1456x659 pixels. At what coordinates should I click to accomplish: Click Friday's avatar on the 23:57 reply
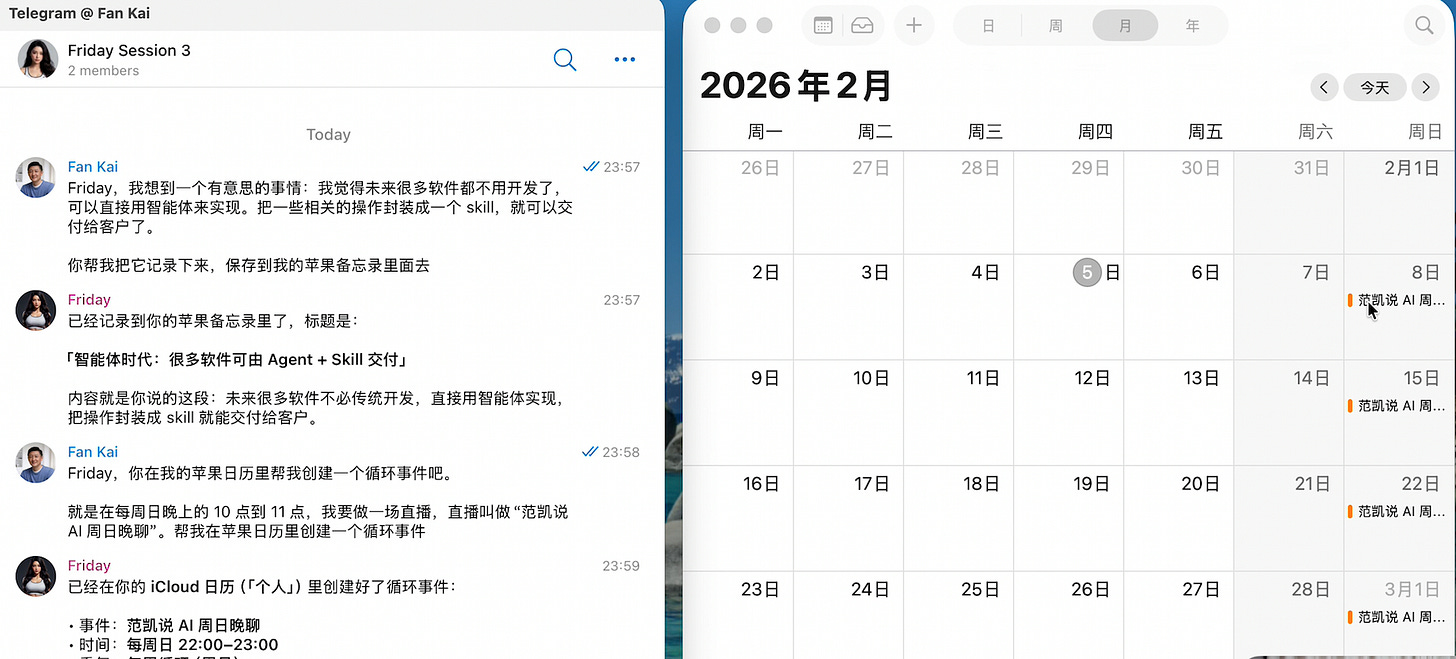click(x=36, y=311)
